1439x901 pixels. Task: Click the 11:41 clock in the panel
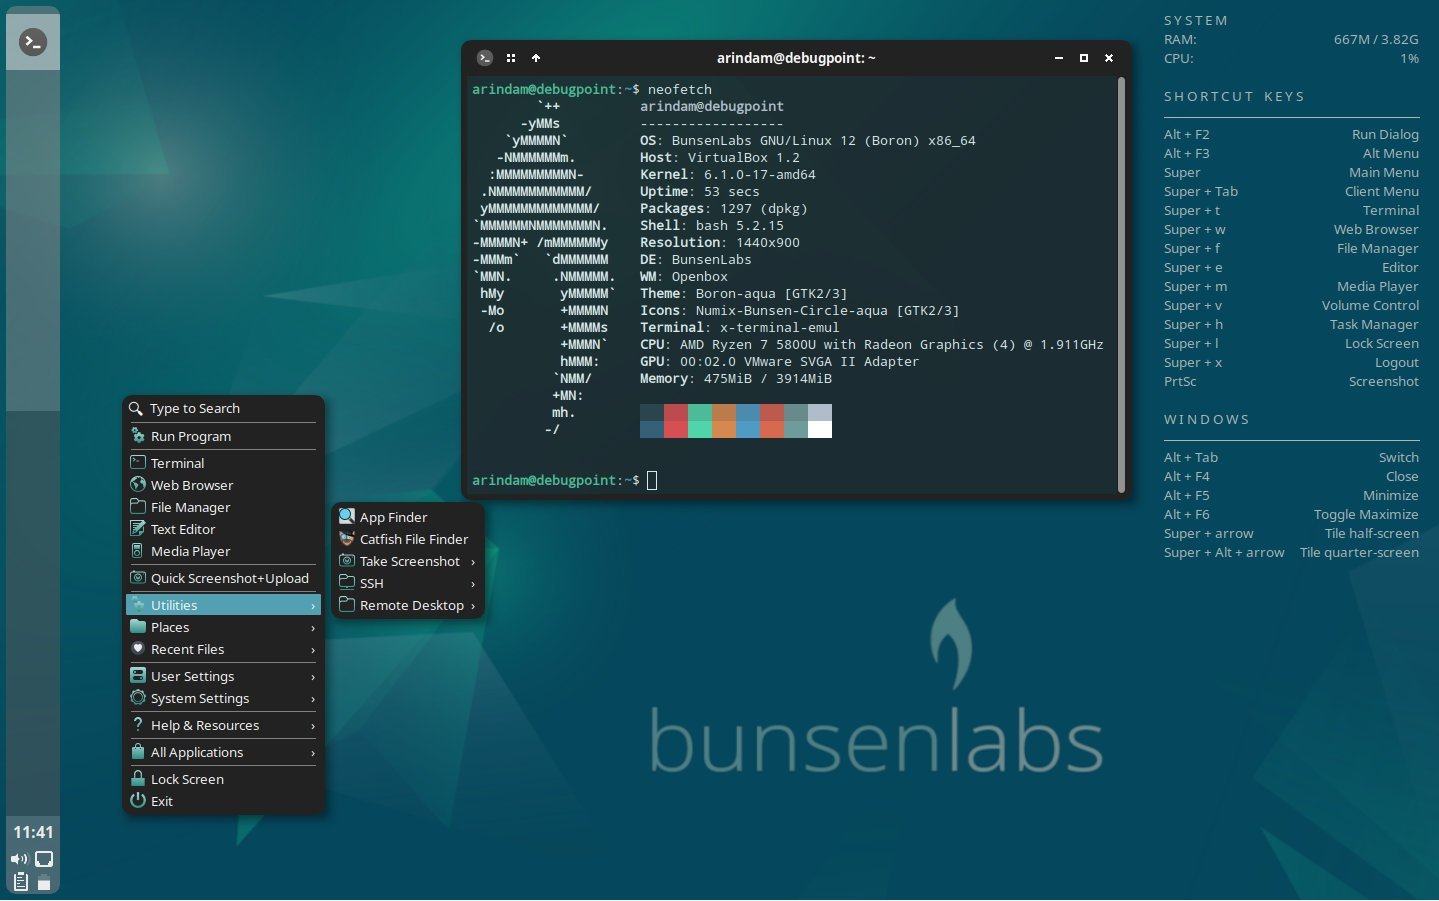point(33,832)
